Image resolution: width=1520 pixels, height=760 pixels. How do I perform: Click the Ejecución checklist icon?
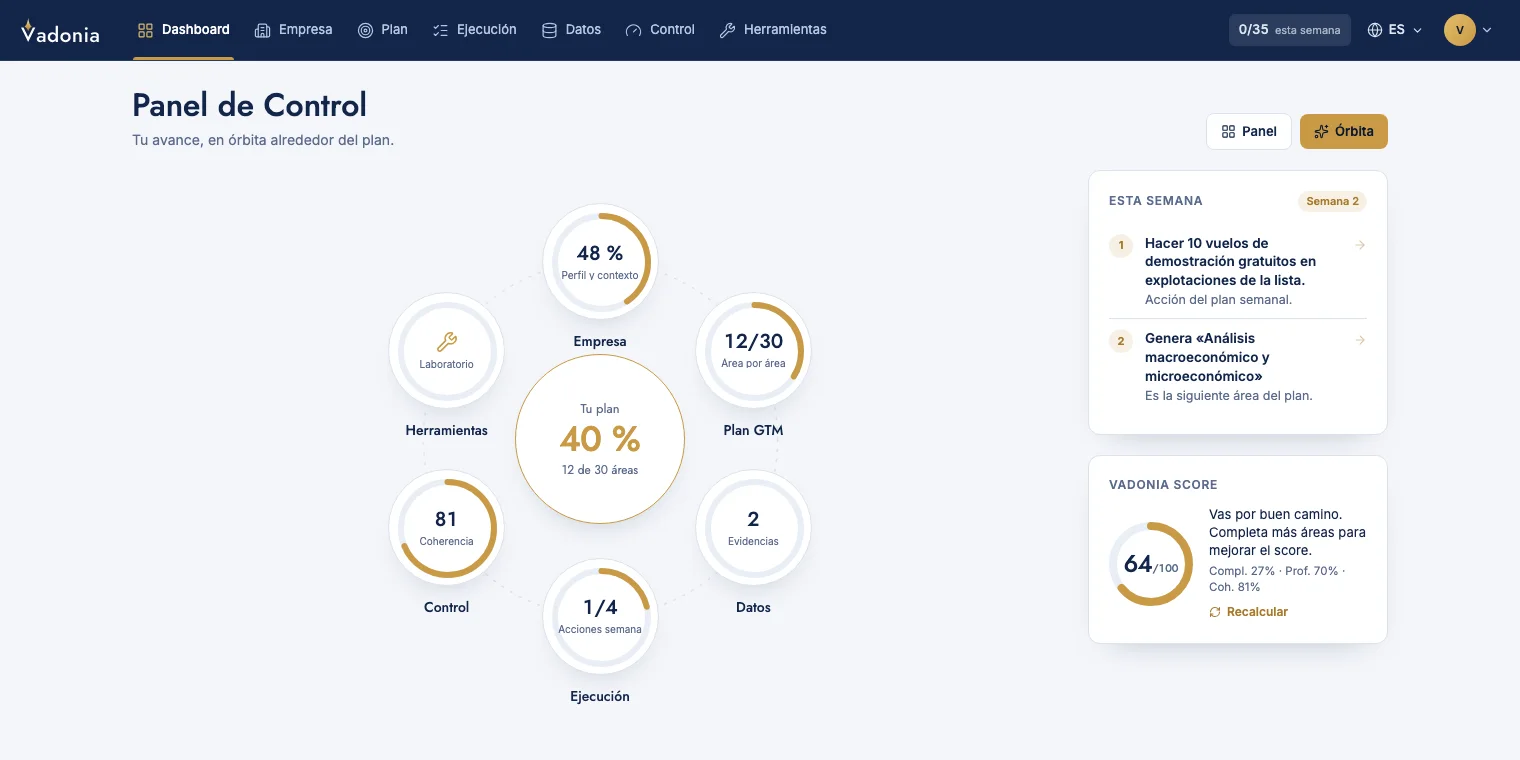click(x=440, y=30)
